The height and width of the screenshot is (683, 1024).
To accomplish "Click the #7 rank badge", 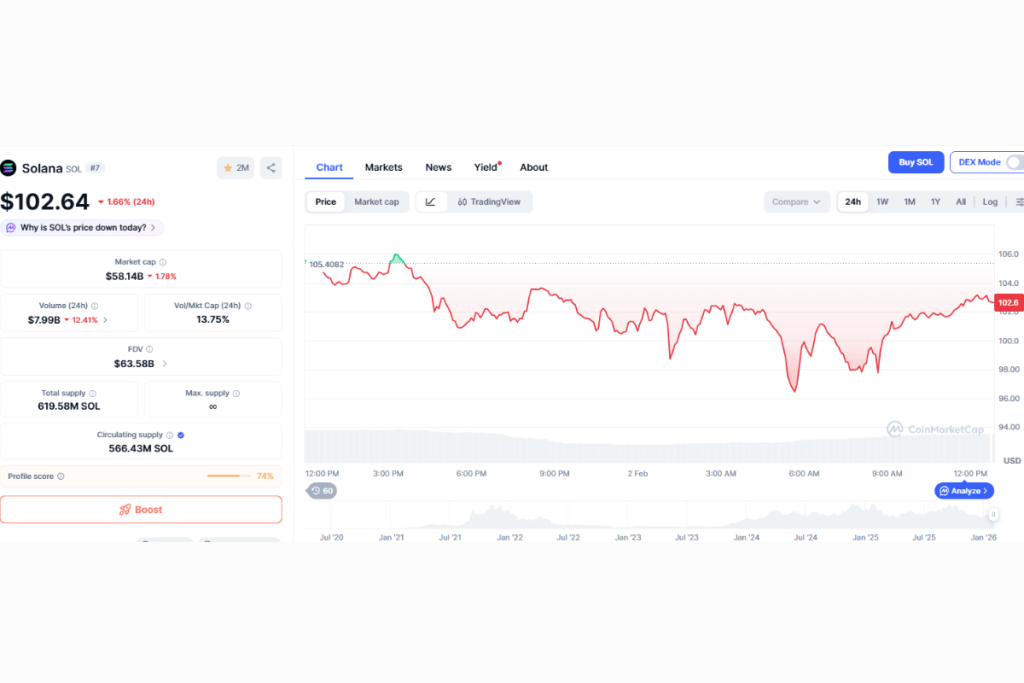I will [x=95, y=168].
